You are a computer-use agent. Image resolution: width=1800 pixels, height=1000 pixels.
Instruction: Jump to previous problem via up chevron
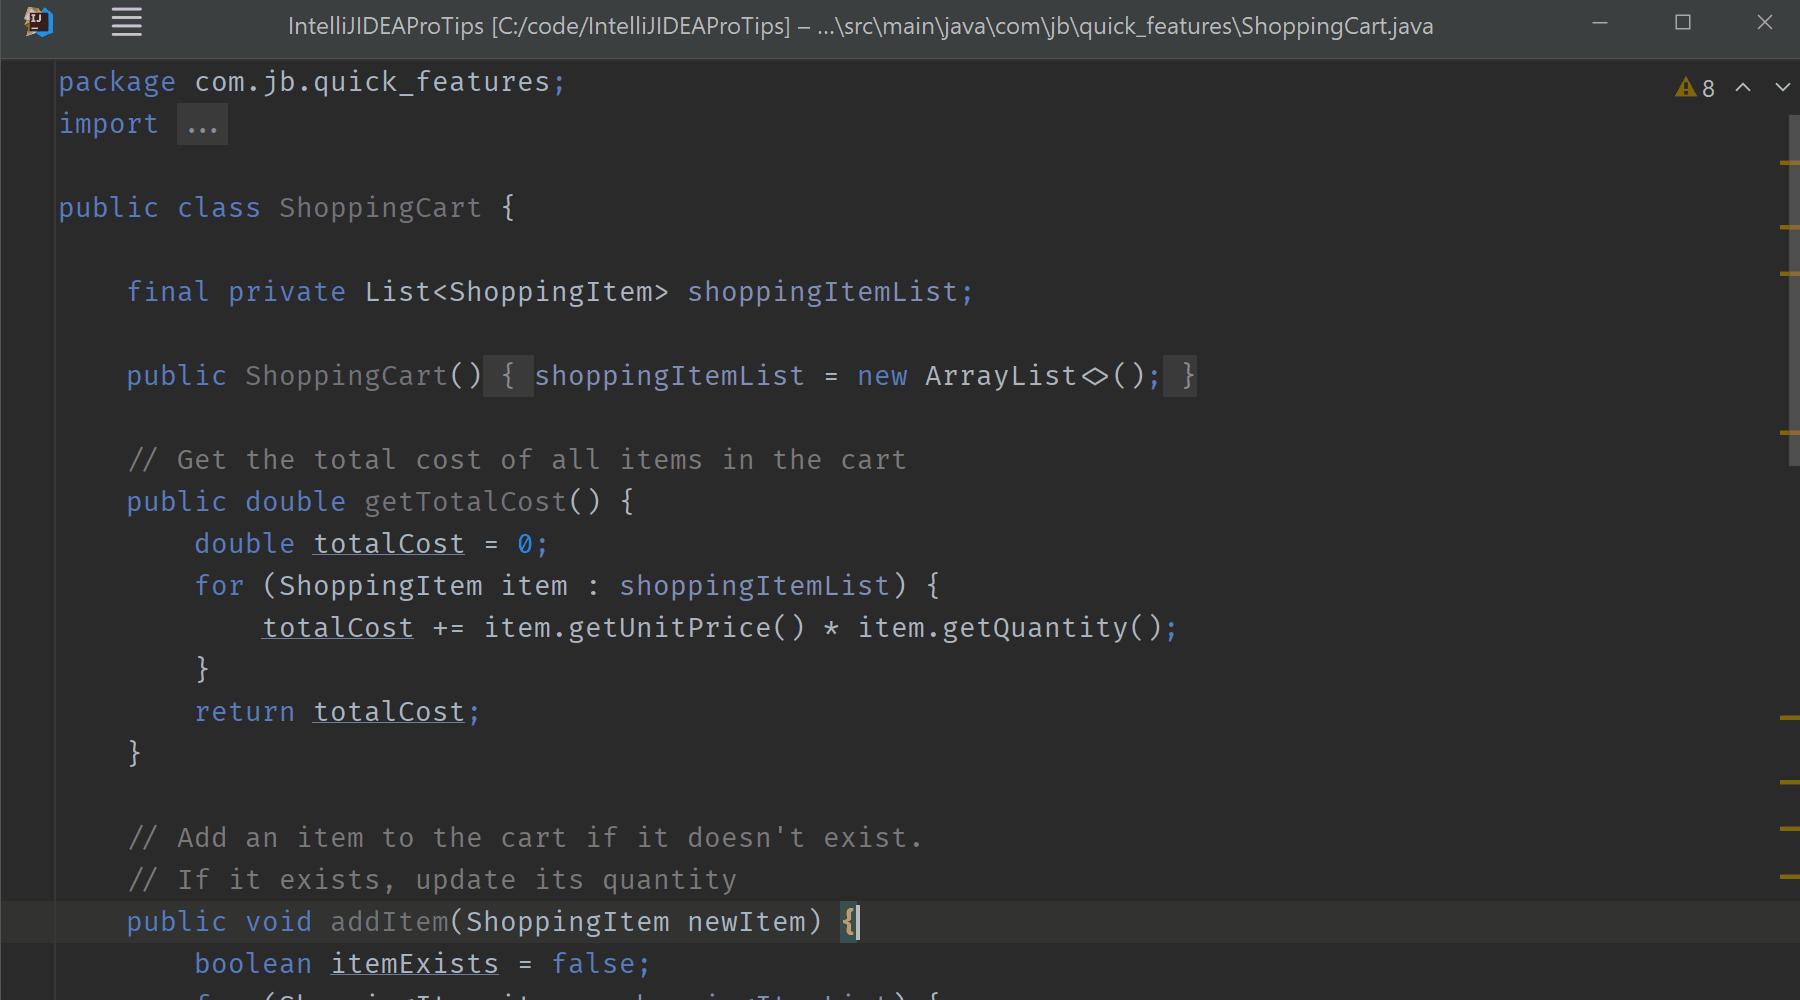[1744, 87]
